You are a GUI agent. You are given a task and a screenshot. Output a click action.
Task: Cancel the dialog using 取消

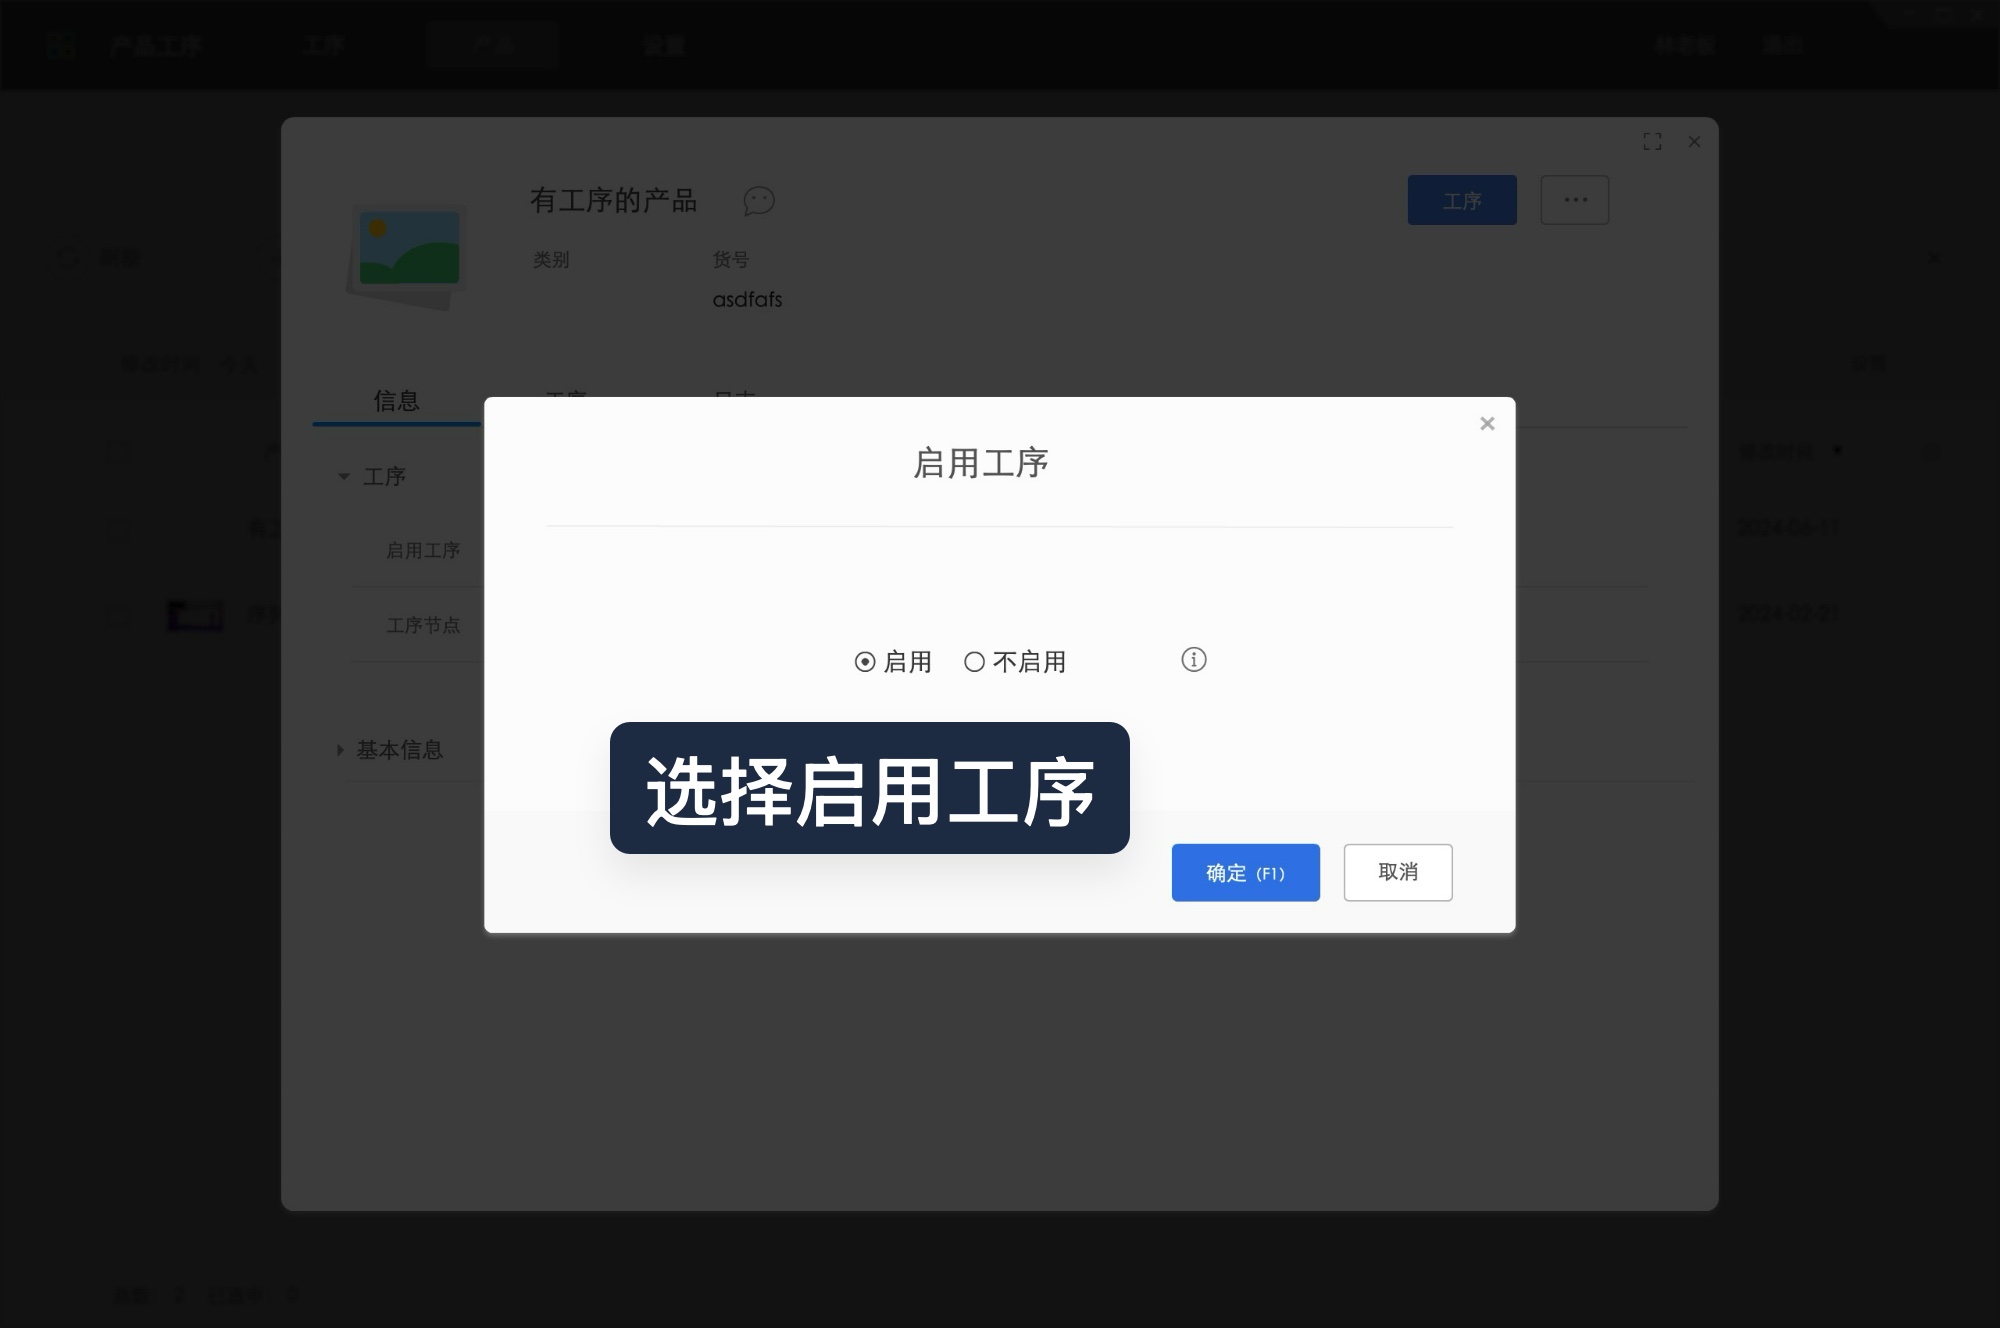[1397, 872]
